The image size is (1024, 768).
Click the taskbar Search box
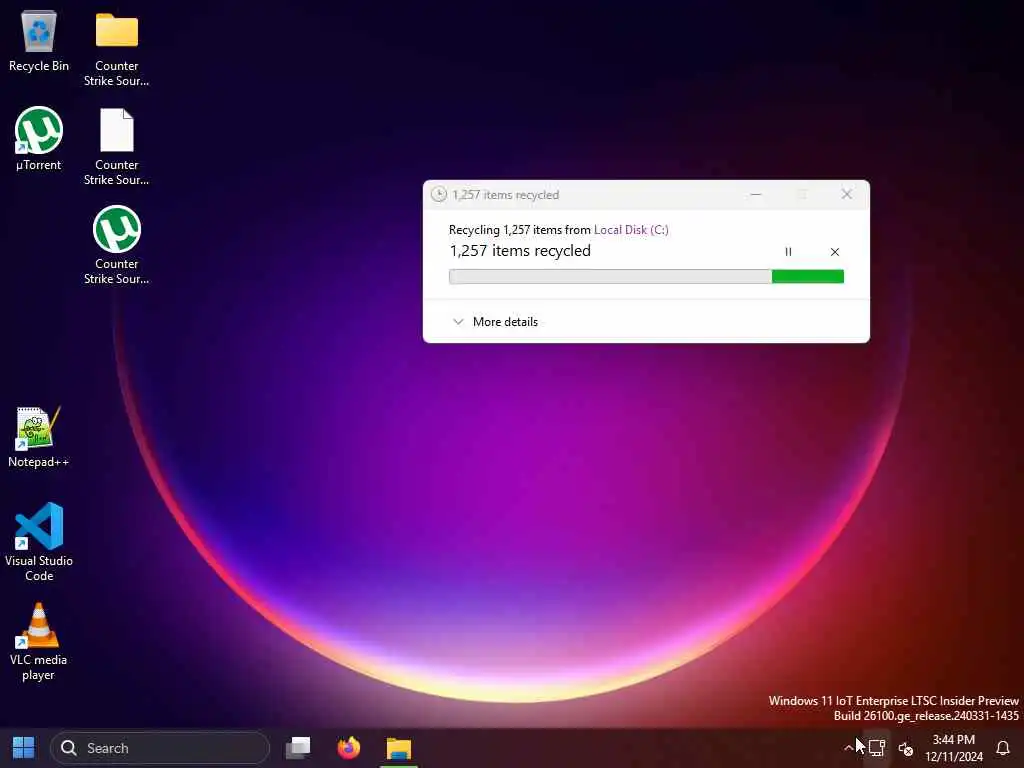160,748
